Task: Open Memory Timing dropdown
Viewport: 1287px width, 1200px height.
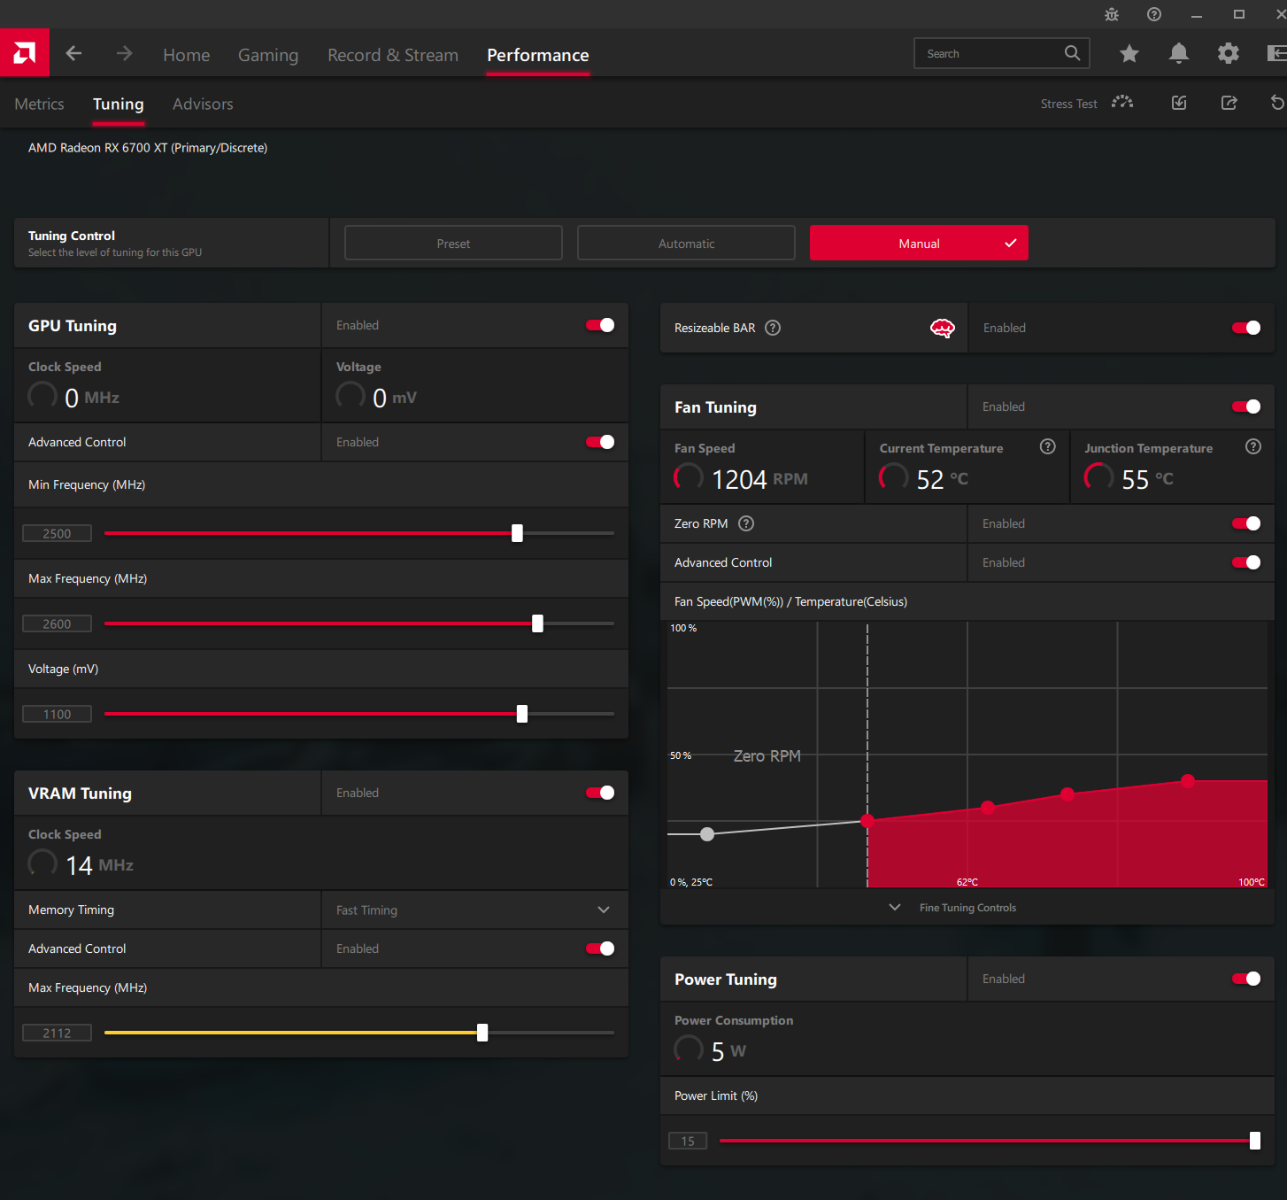Action: point(474,910)
